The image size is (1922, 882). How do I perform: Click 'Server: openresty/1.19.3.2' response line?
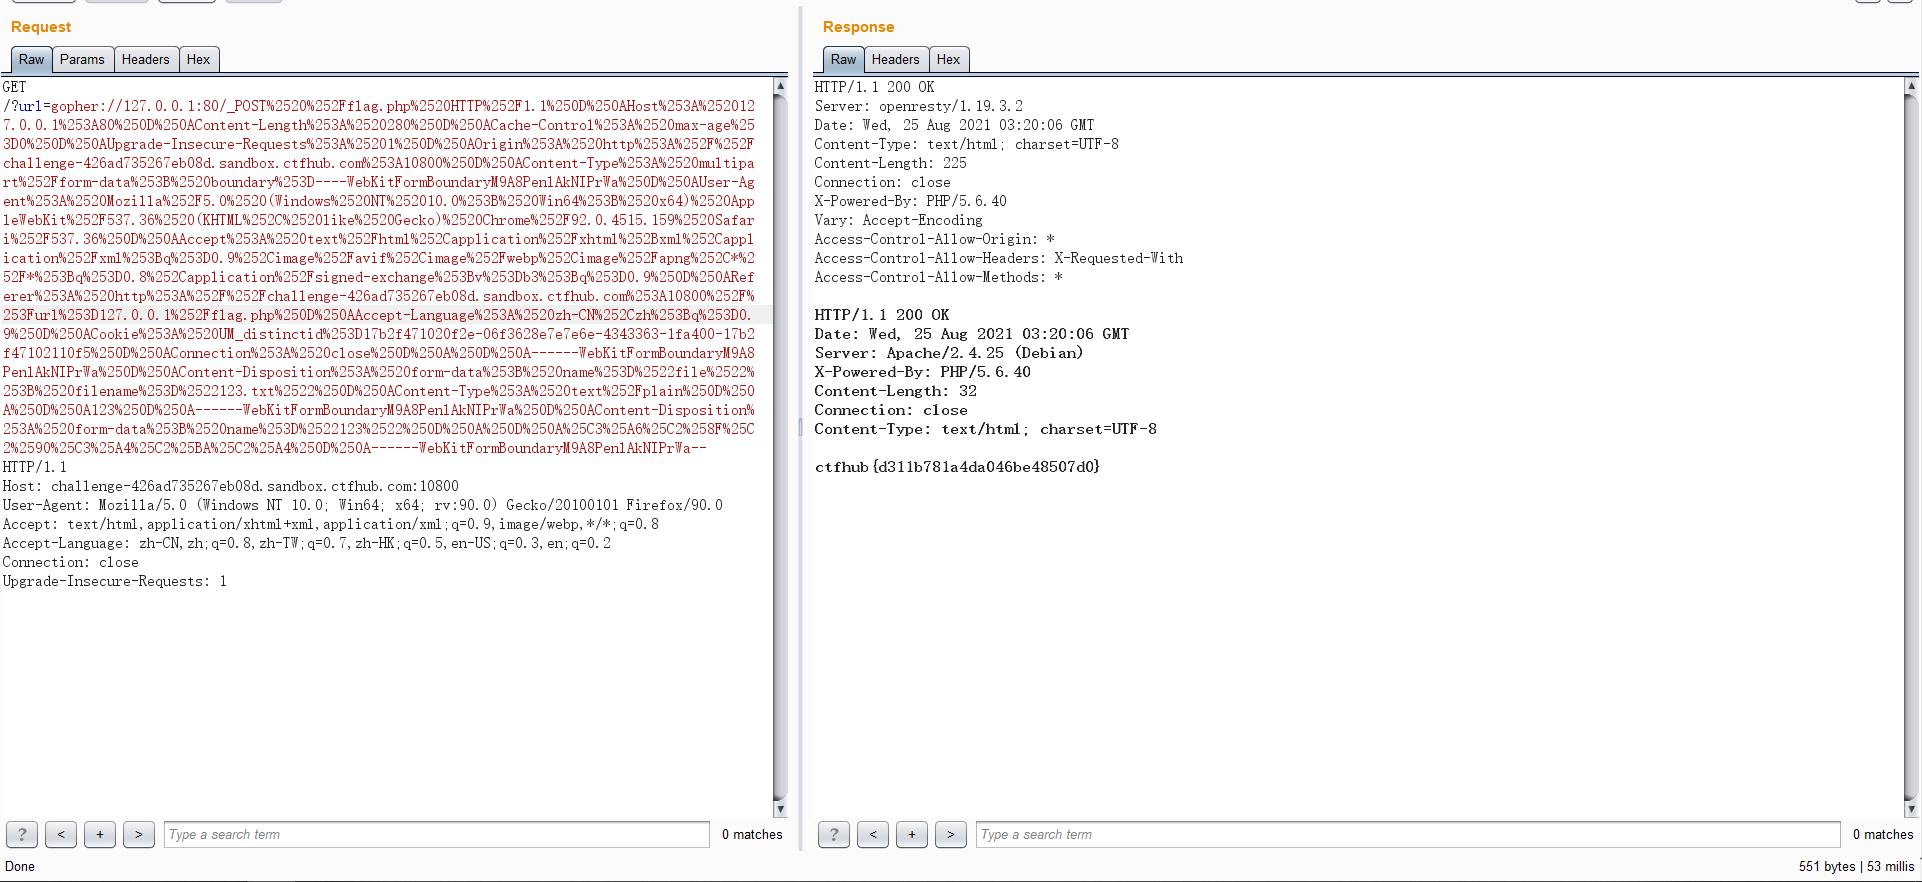pyautogui.click(x=918, y=106)
